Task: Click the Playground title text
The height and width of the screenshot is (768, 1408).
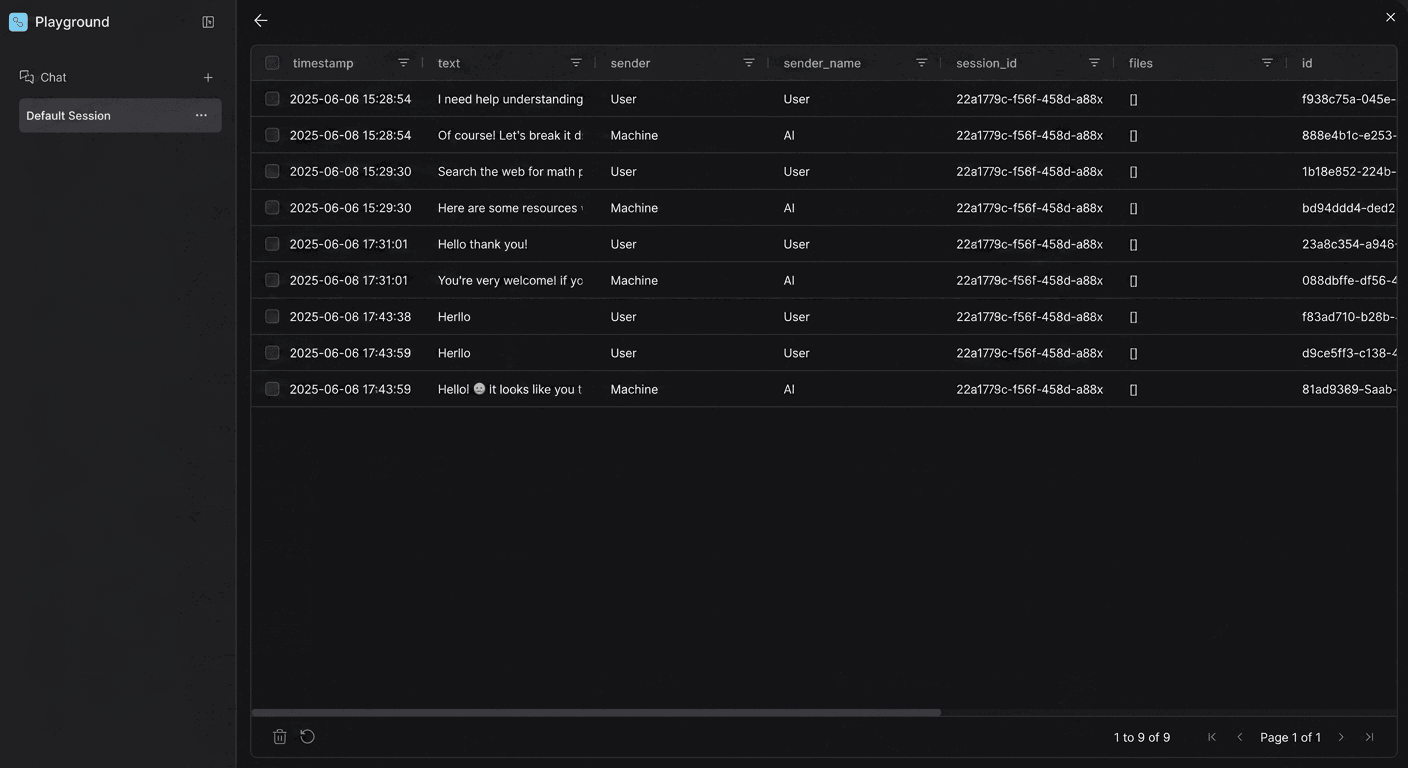Action: [72, 22]
